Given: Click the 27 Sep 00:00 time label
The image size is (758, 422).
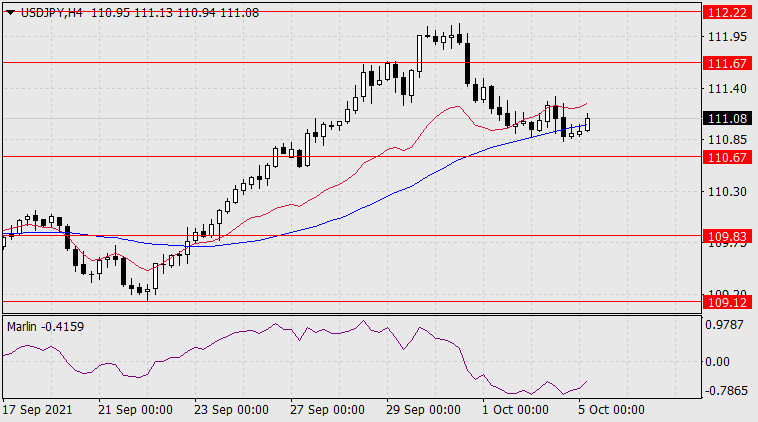Looking at the screenshot, I should point(327,410).
